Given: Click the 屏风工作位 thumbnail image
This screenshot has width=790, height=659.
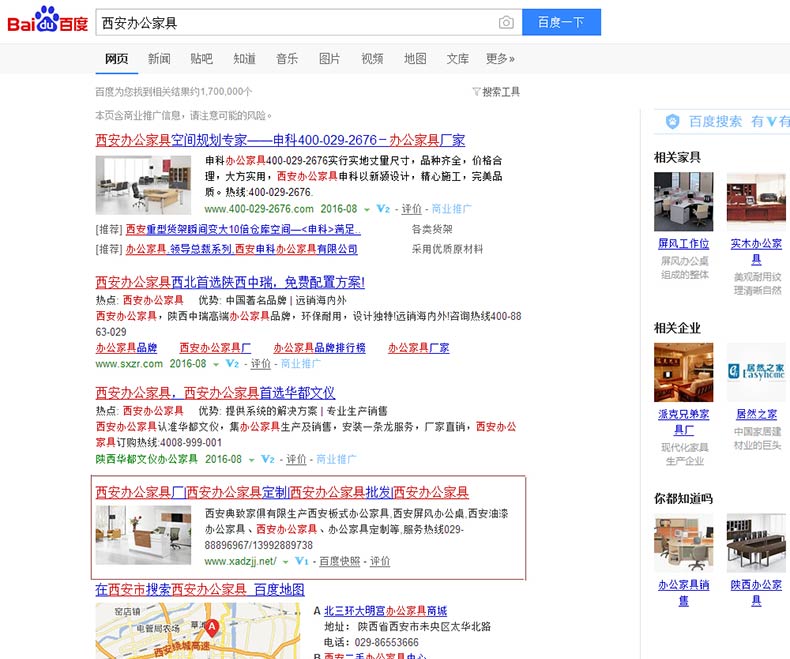Looking at the screenshot, I should [x=684, y=202].
